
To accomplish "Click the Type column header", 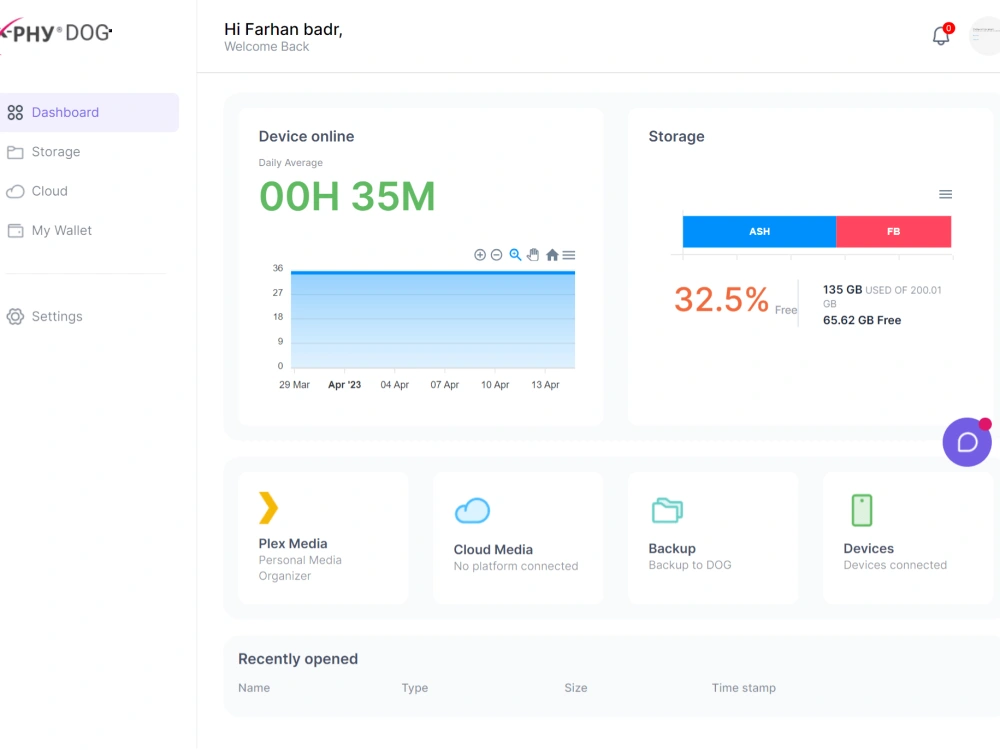I will tap(415, 688).
